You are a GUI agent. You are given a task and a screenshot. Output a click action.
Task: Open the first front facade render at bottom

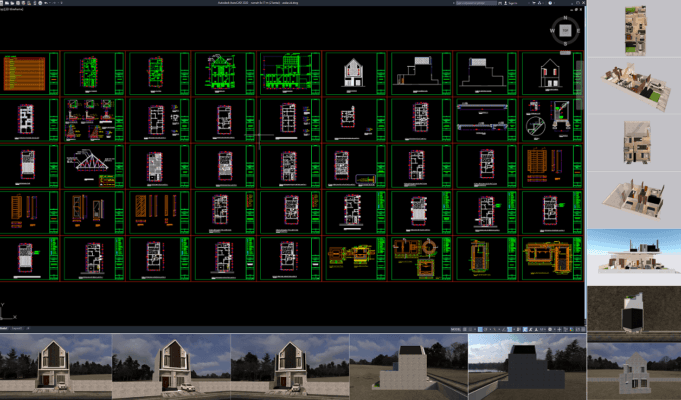56,367
